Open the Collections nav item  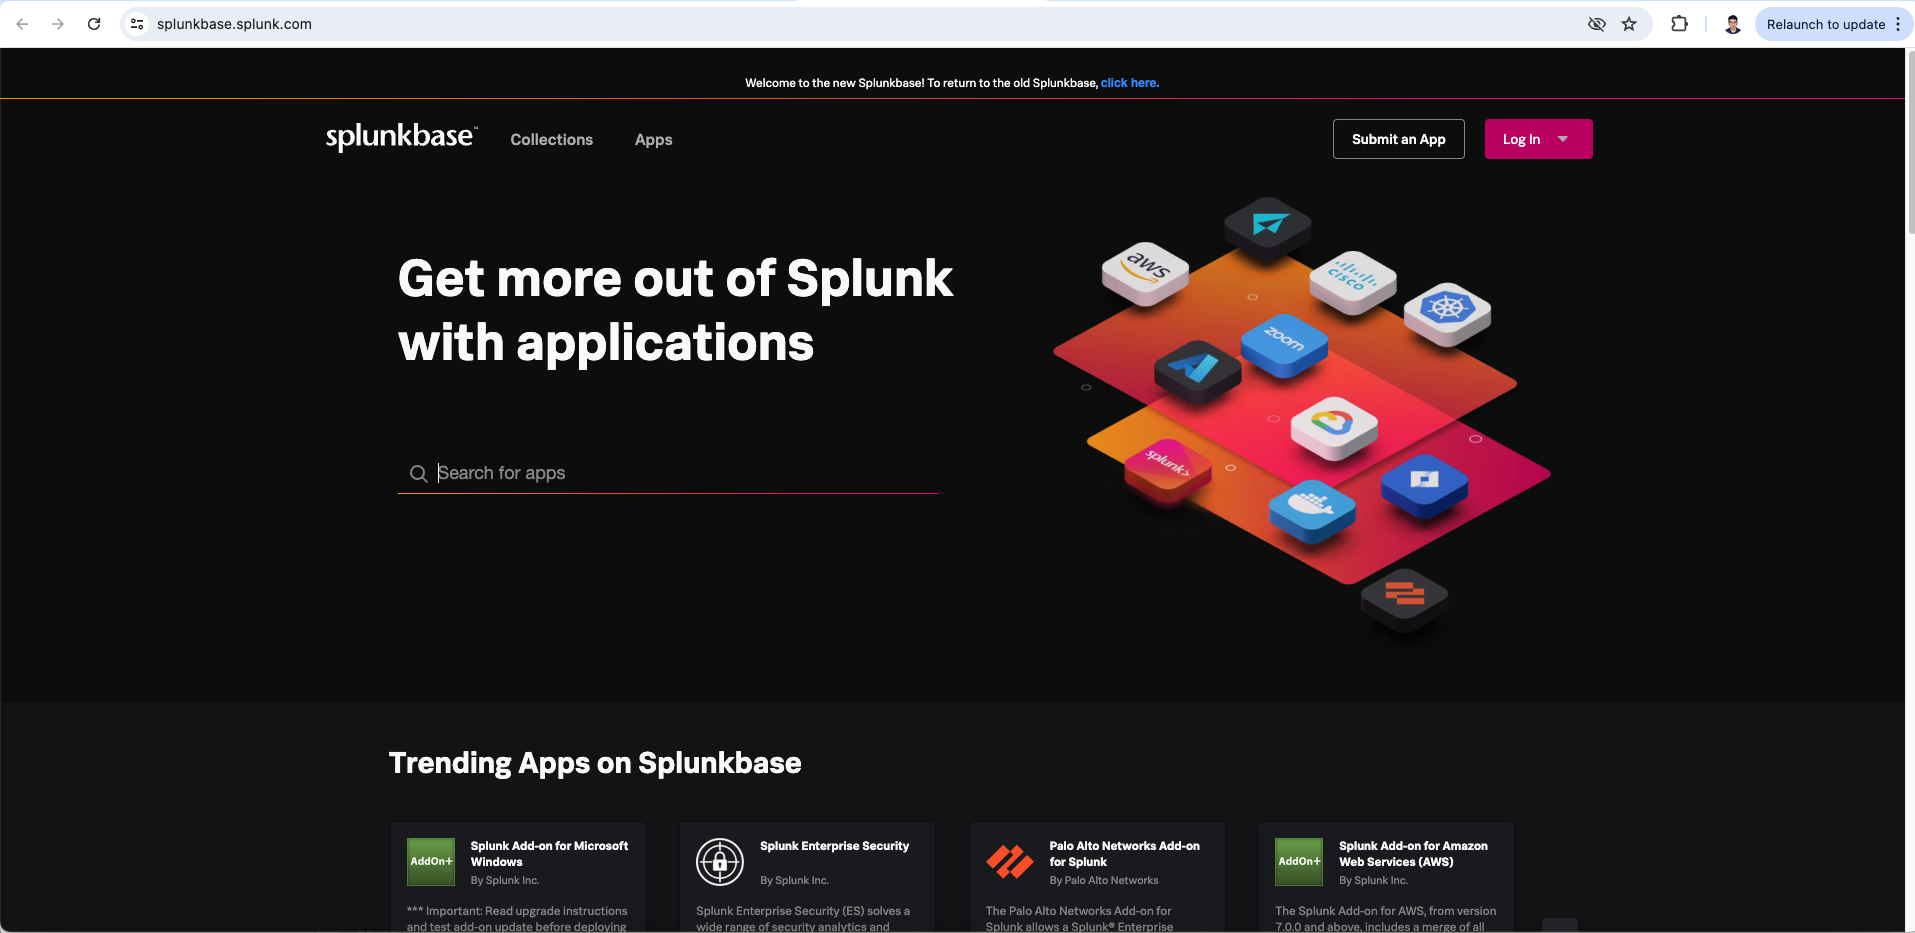click(552, 140)
